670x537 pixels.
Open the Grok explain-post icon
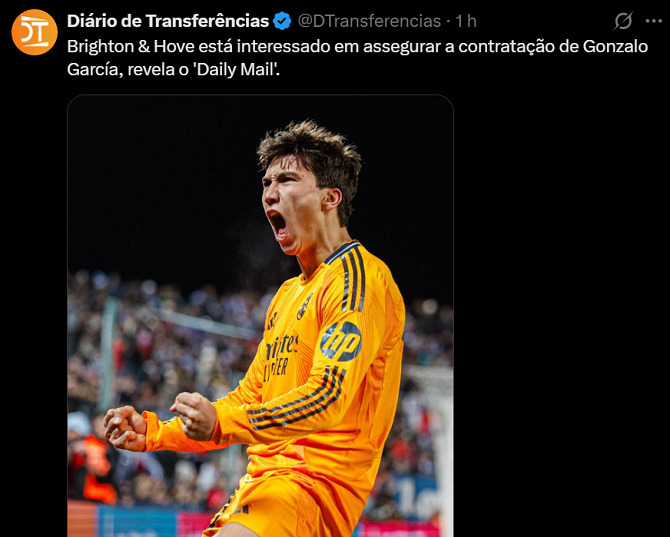pyautogui.click(x=623, y=21)
